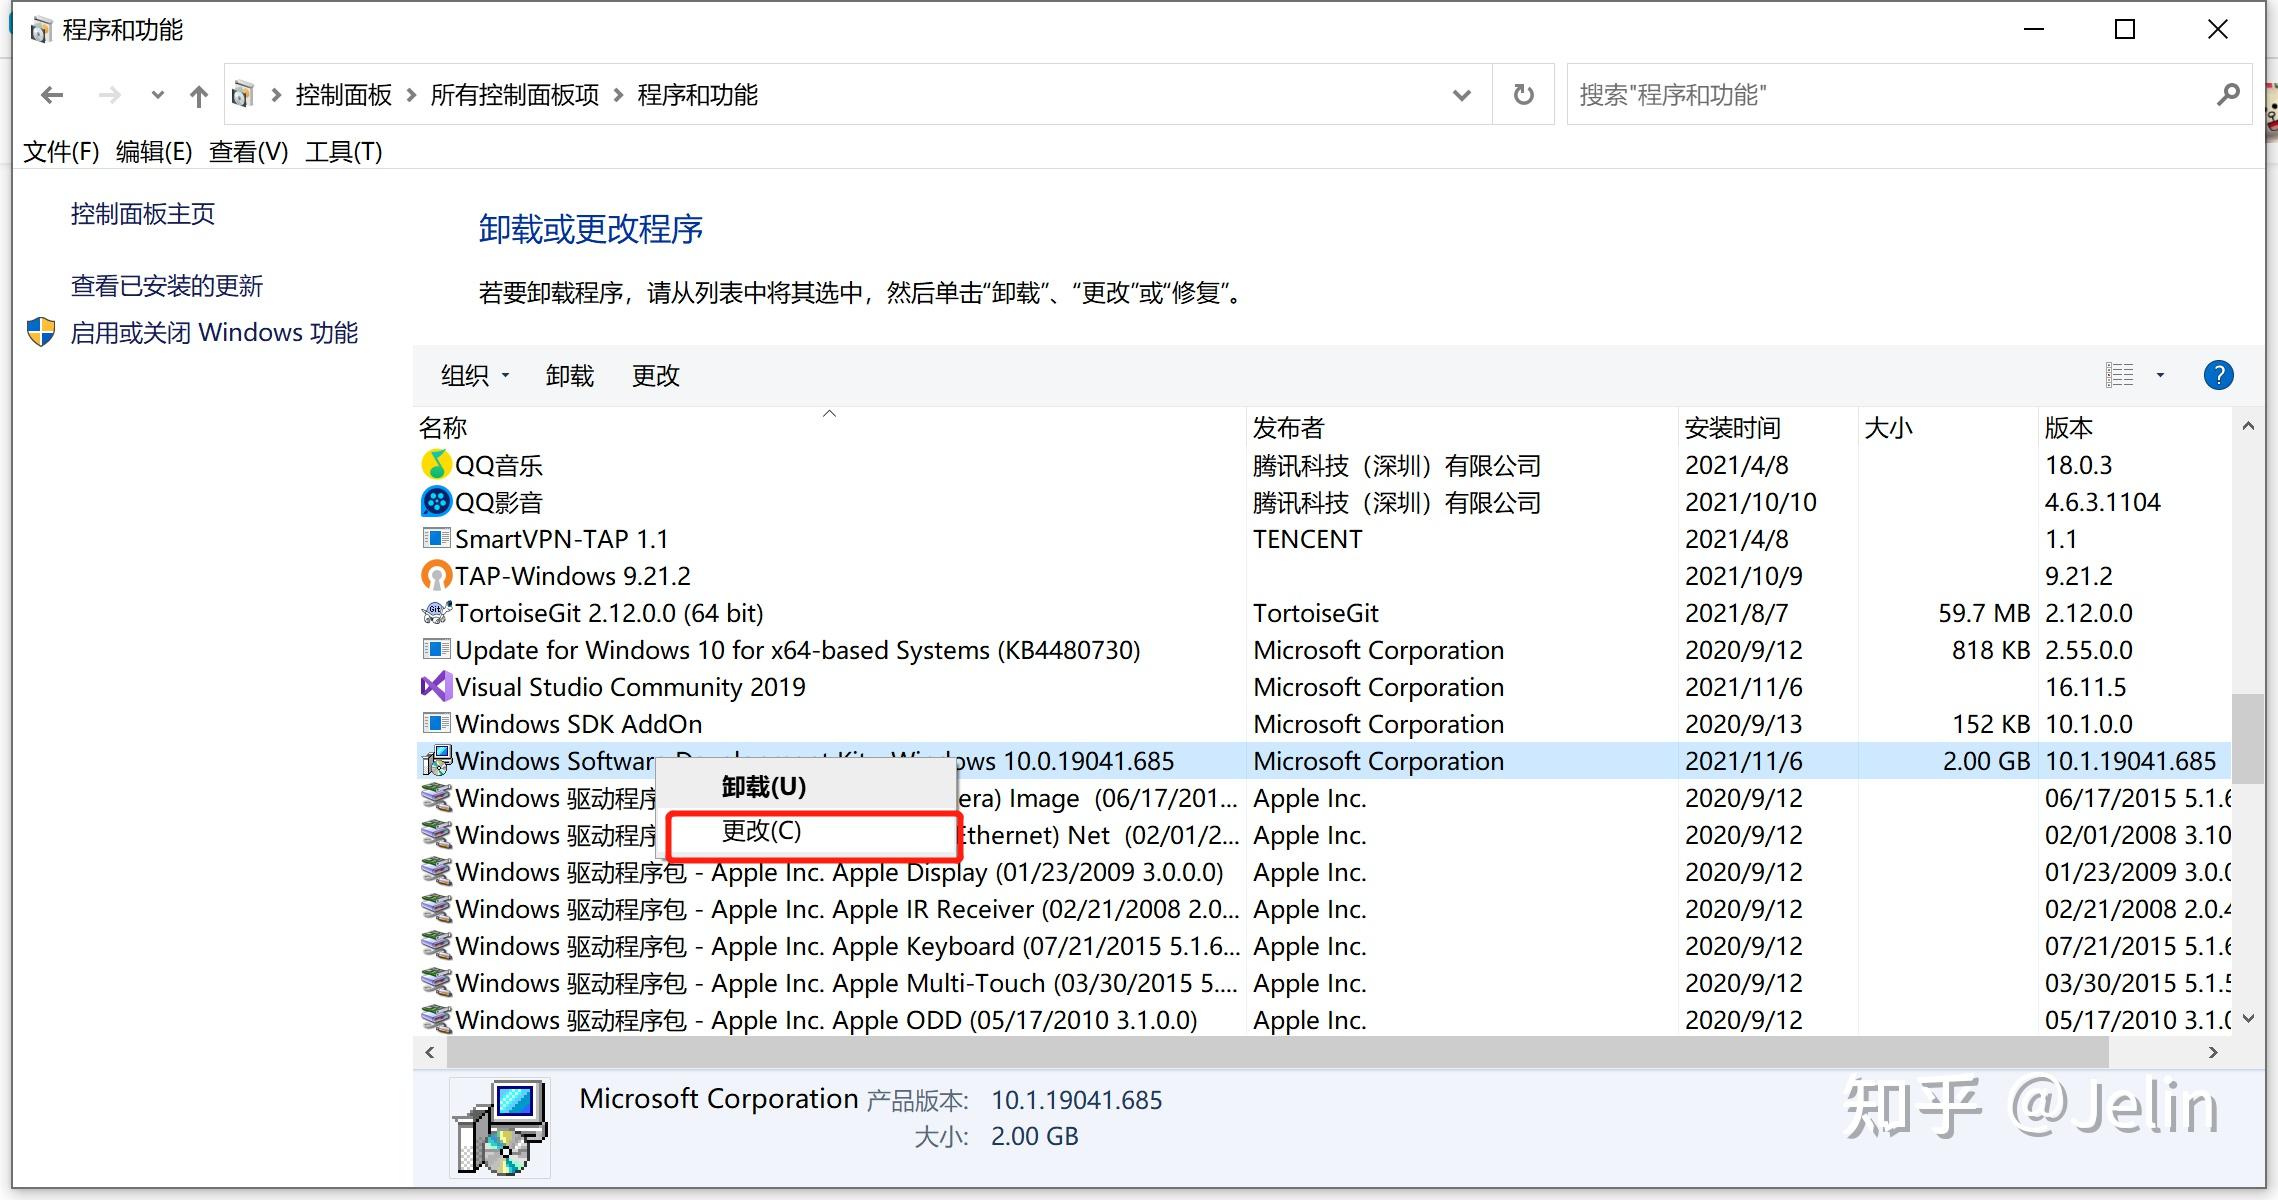The image size is (2278, 1200).
Task: Click the forward navigation arrow
Action: coord(110,95)
